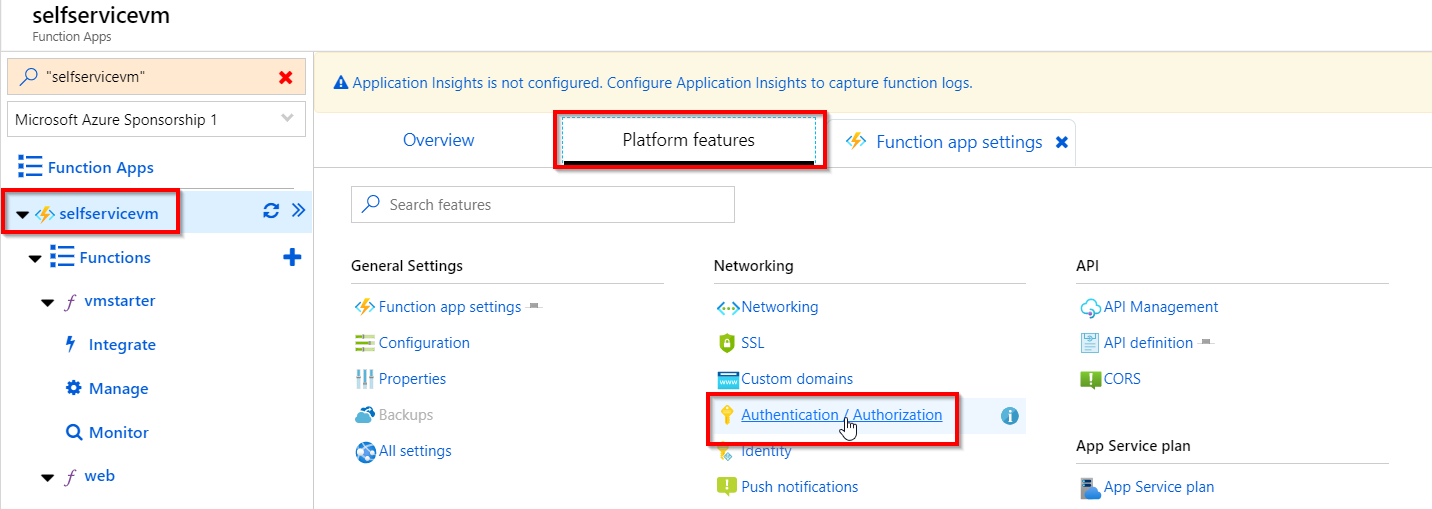1432x509 pixels.
Task: Open the Custom domains link
Action: pos(797,379)
